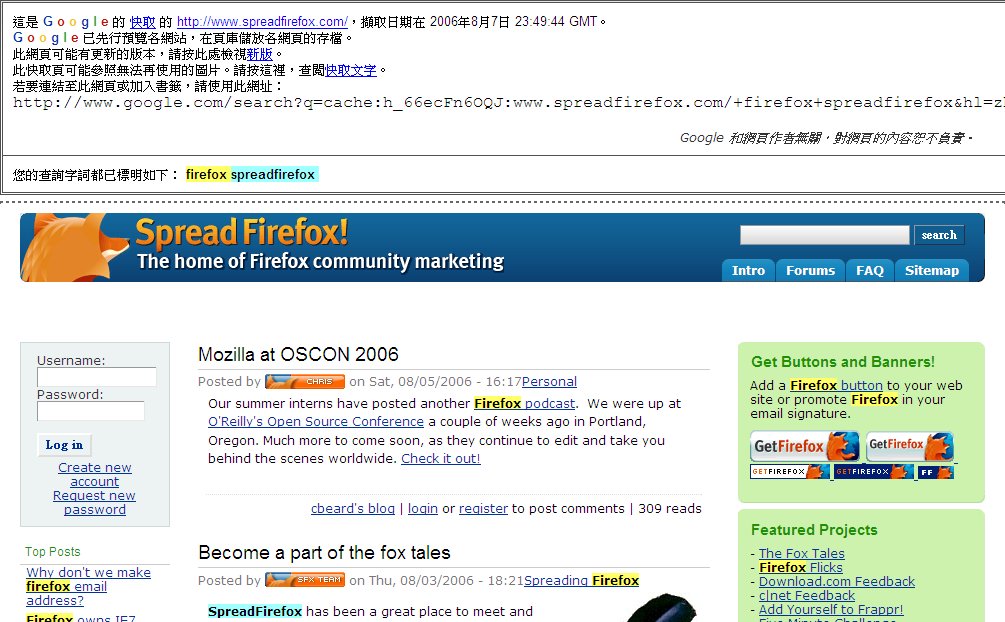1005x622 pixels.
Task: Open The Fox Tales project link
Action: coord(802,553)
